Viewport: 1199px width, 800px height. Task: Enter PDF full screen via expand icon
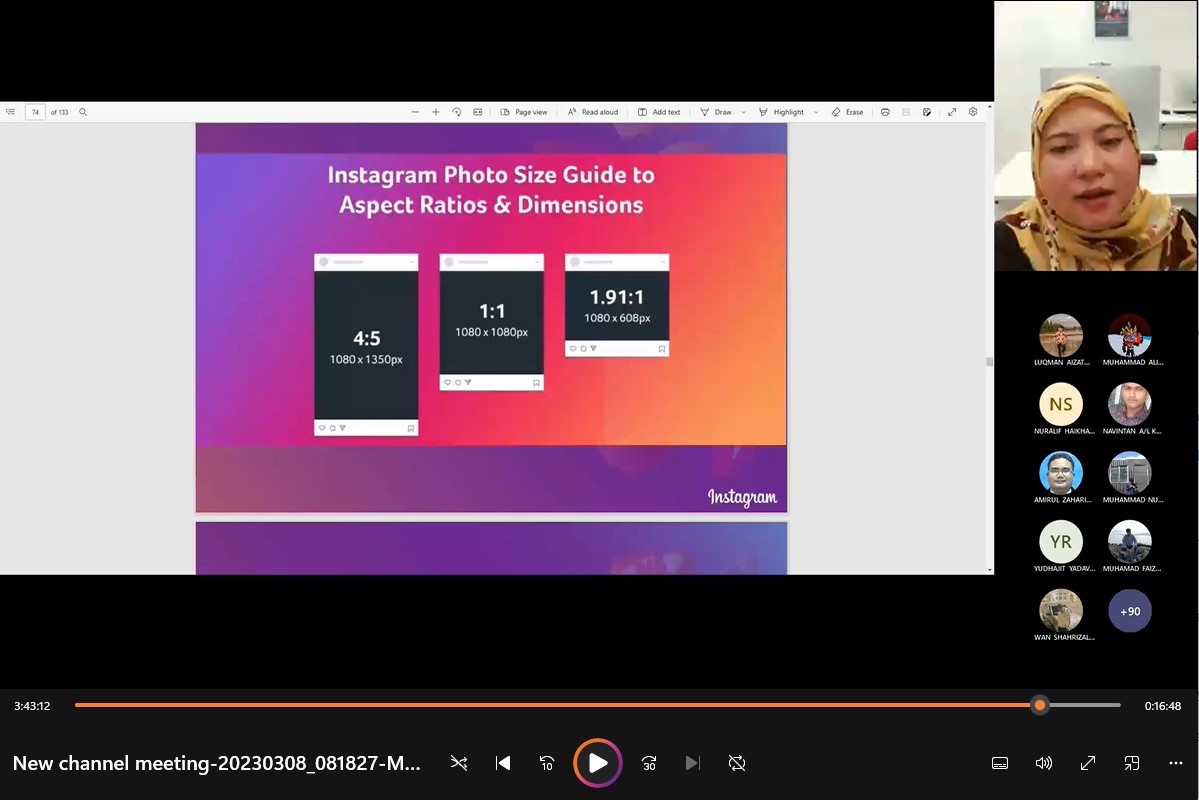pos(952,112)
